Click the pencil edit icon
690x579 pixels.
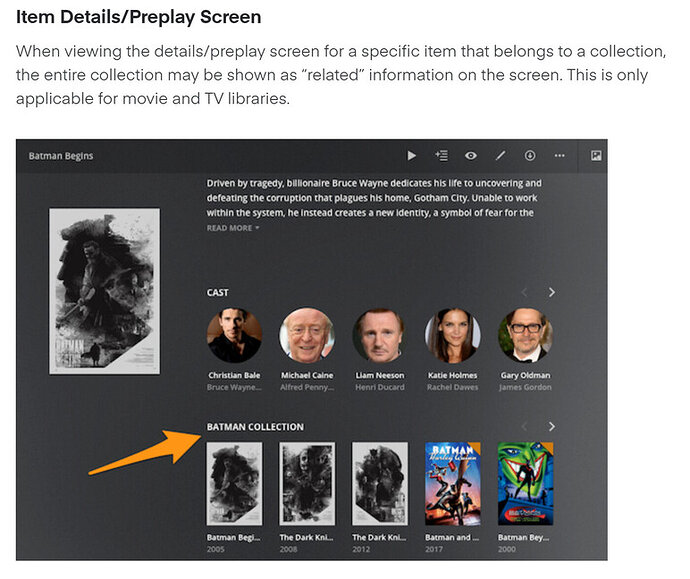pos(501,156)
